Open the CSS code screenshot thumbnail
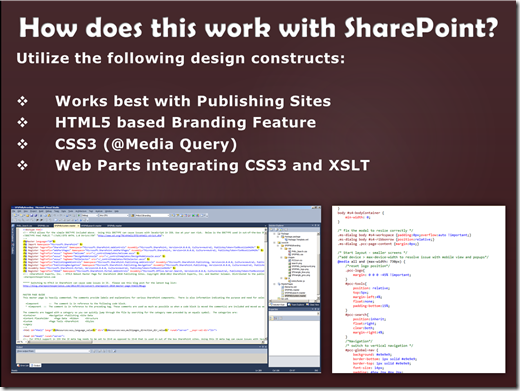The image size is (520, 391). coord(418,289)
